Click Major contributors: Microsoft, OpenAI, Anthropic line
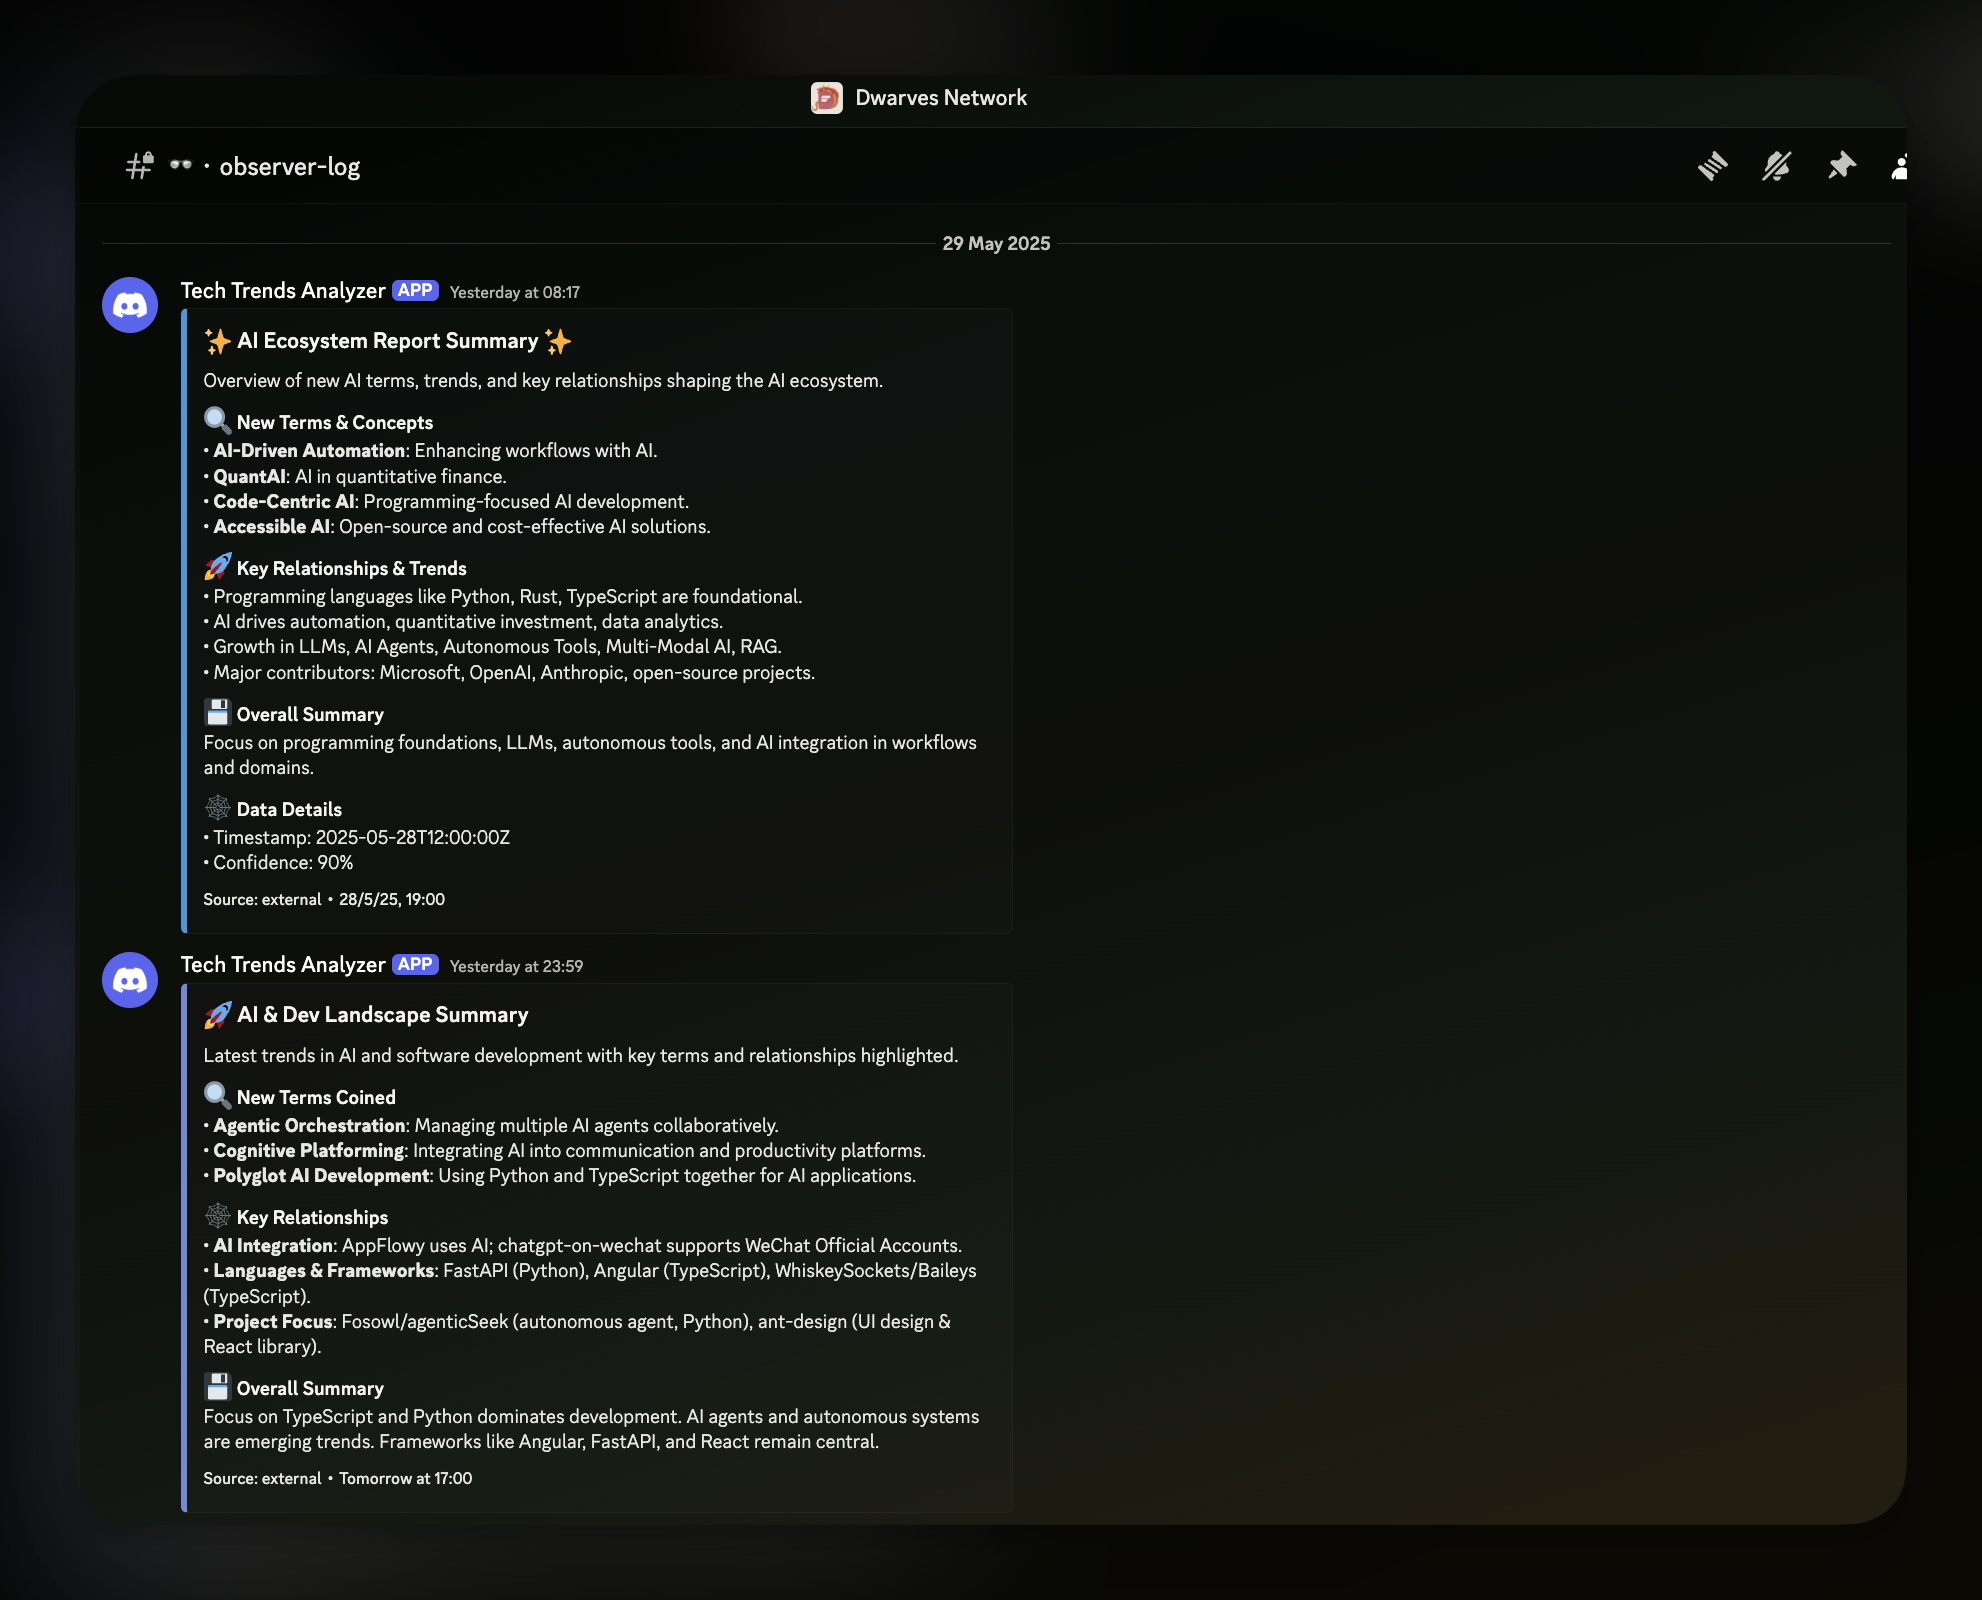 509,673
